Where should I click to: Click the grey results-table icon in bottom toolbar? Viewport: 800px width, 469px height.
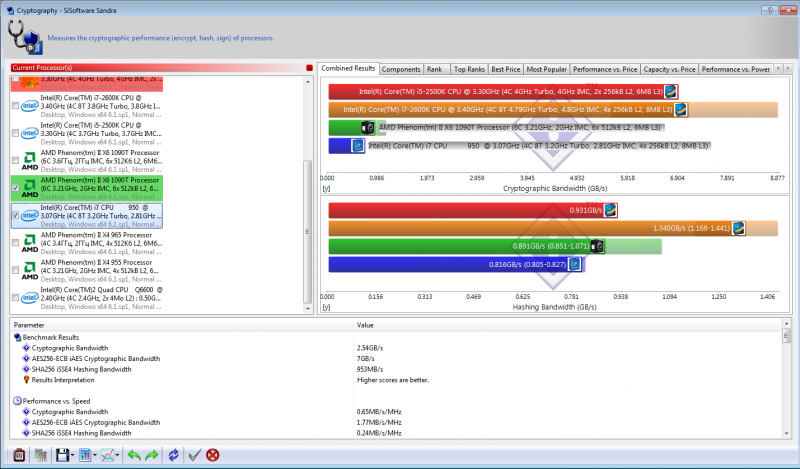coord(40,455)
